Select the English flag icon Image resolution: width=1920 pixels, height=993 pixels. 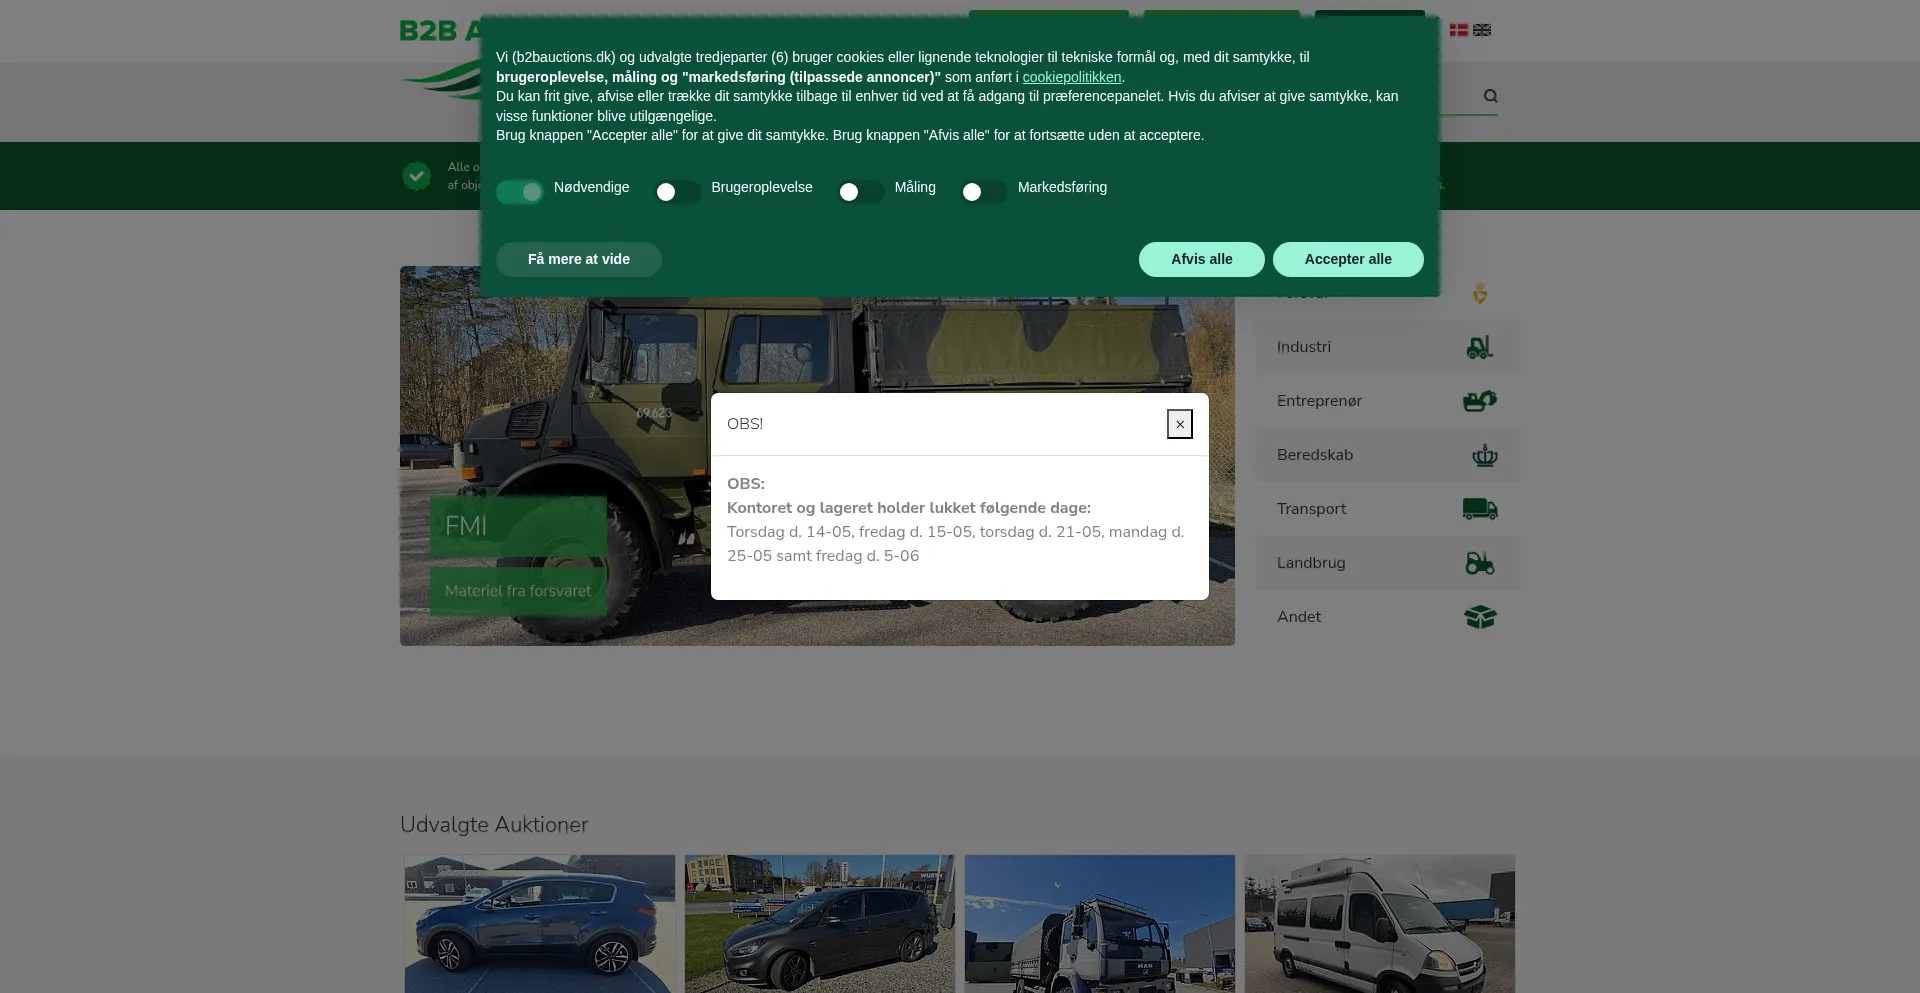coord(1482,30)
